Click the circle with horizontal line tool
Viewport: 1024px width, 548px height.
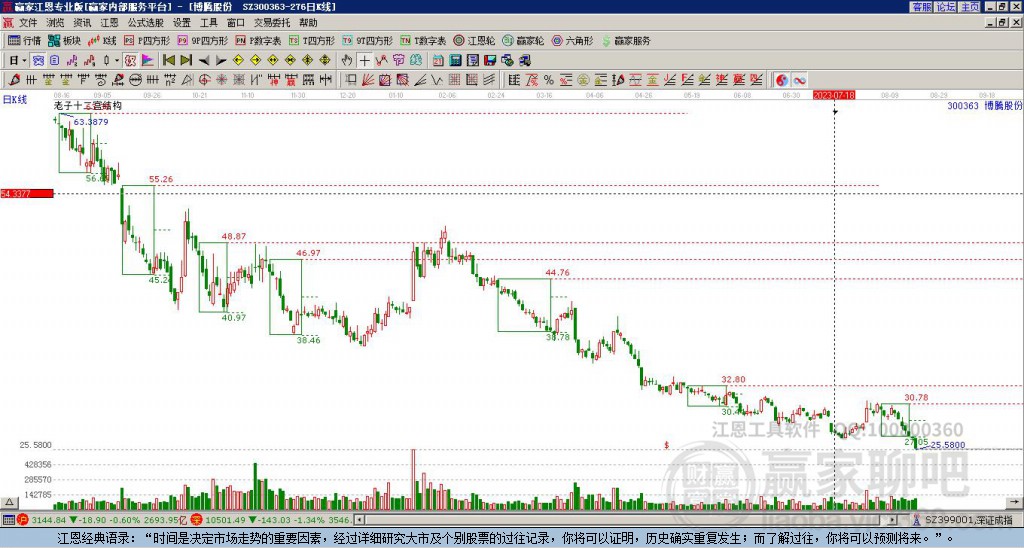[x=135, y=80]
